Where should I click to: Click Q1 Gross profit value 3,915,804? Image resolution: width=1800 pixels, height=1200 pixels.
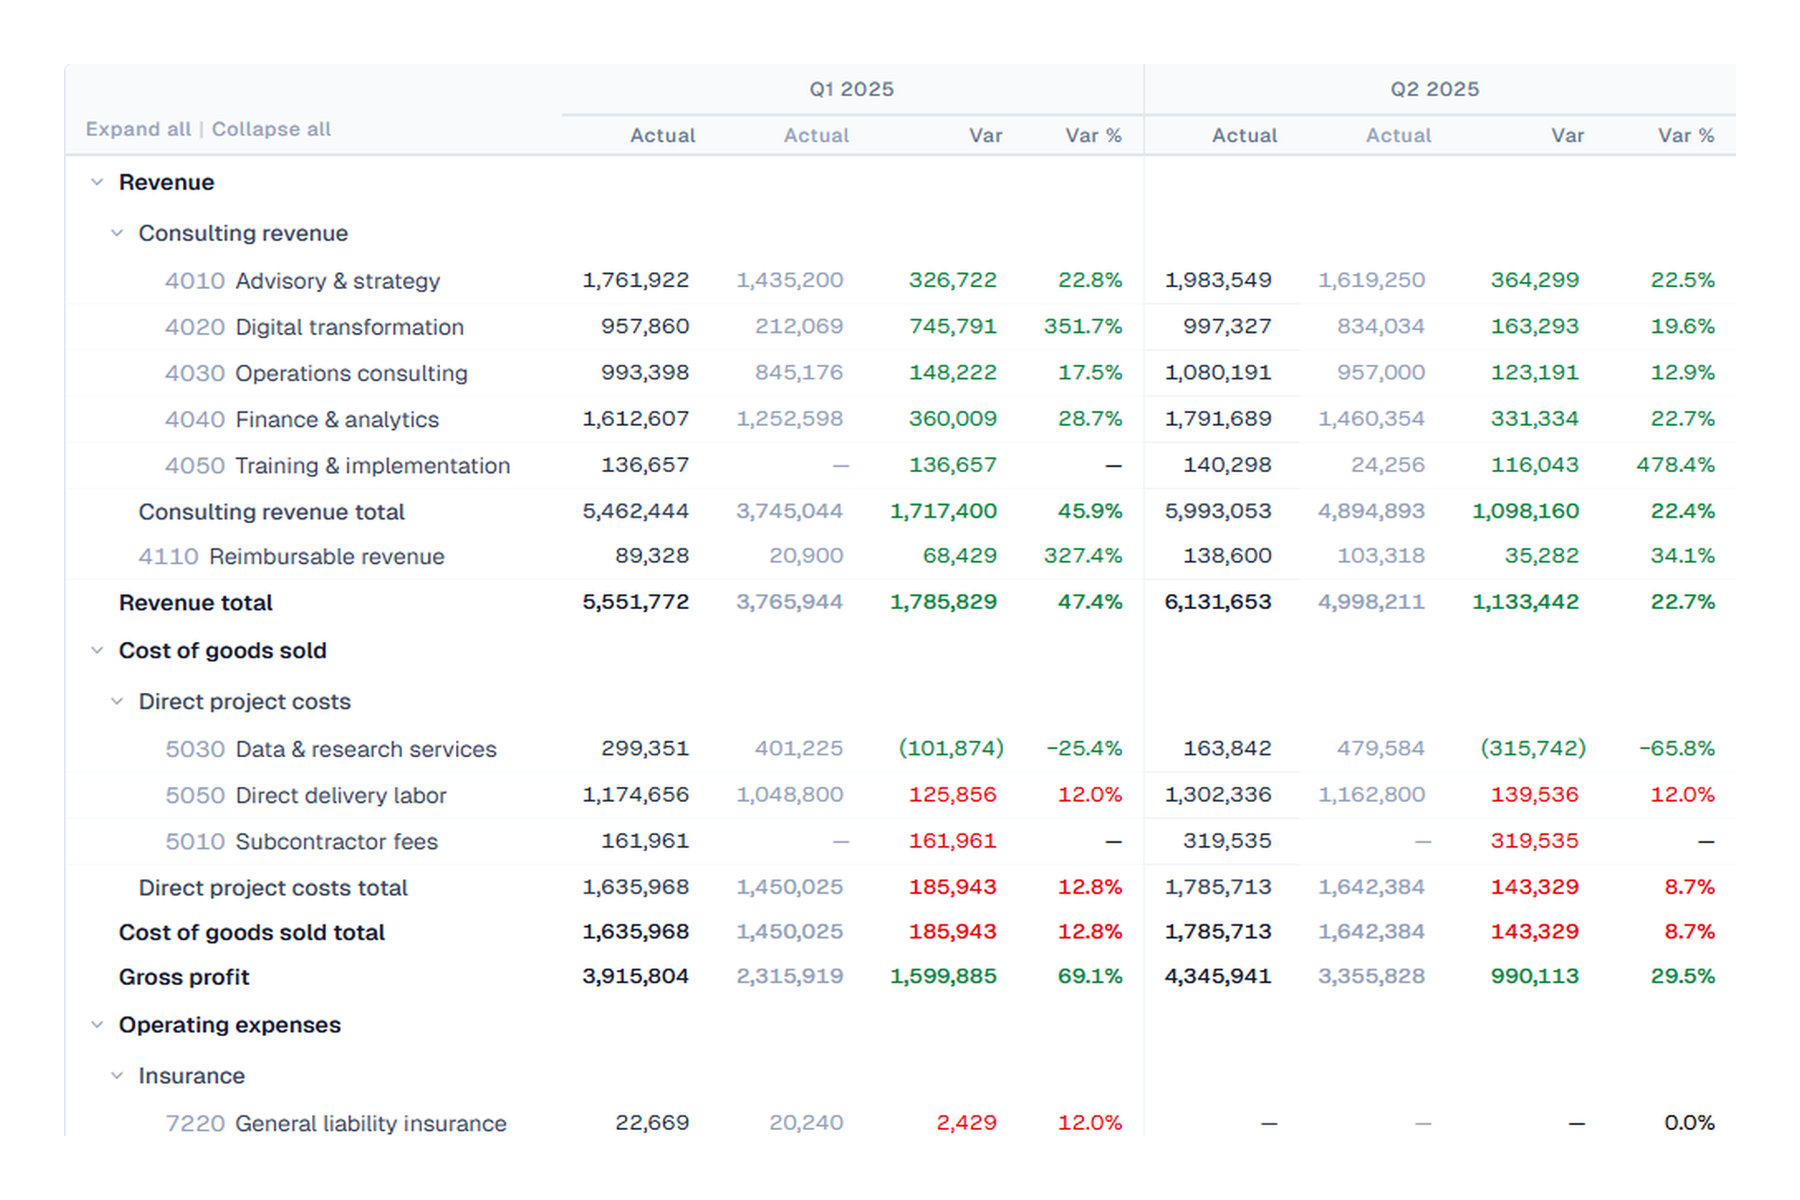click(635, 976)
